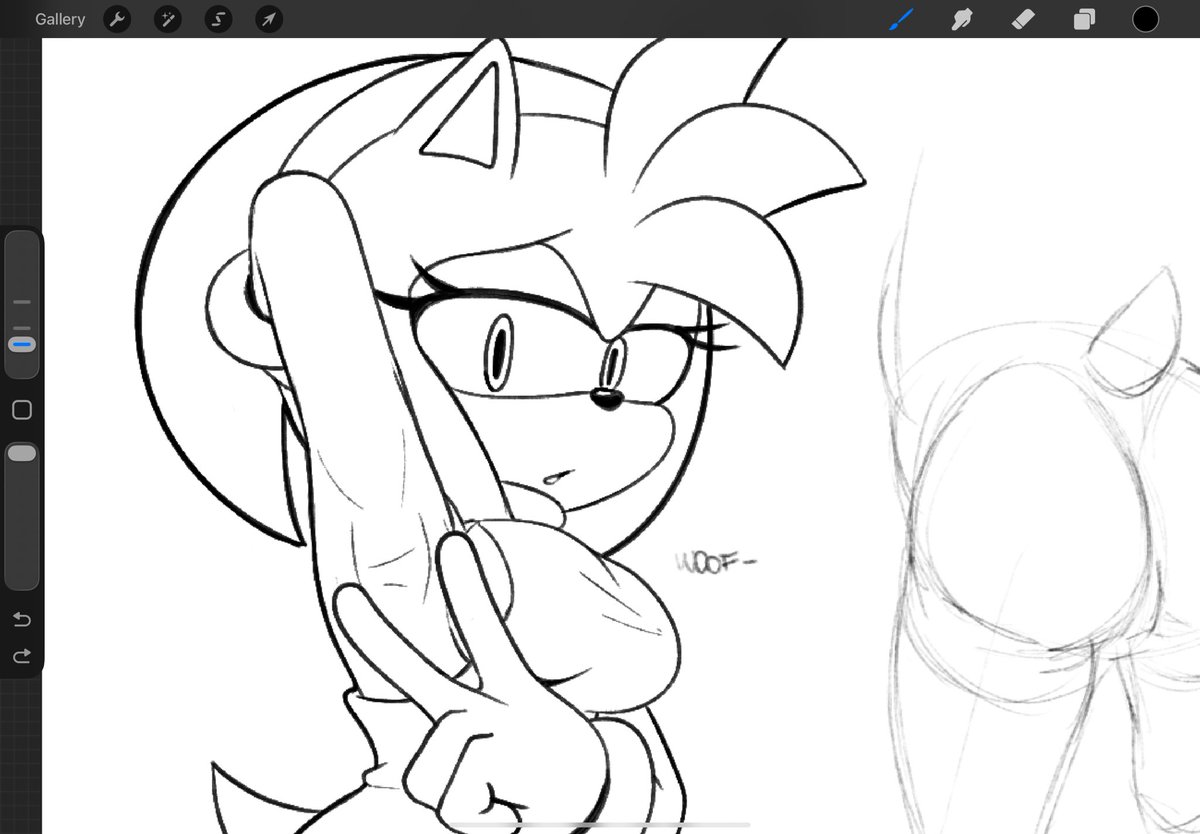Open the black active color picker

[x=1145, y=19]
